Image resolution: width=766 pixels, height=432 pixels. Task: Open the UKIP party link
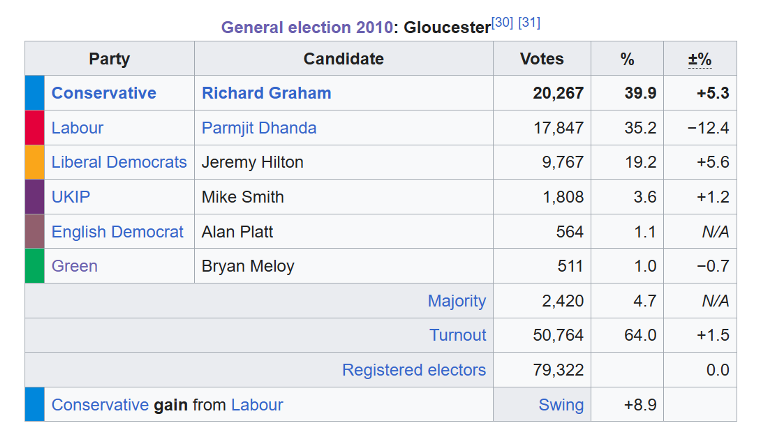pyautogui.click(x=70, y=197)
